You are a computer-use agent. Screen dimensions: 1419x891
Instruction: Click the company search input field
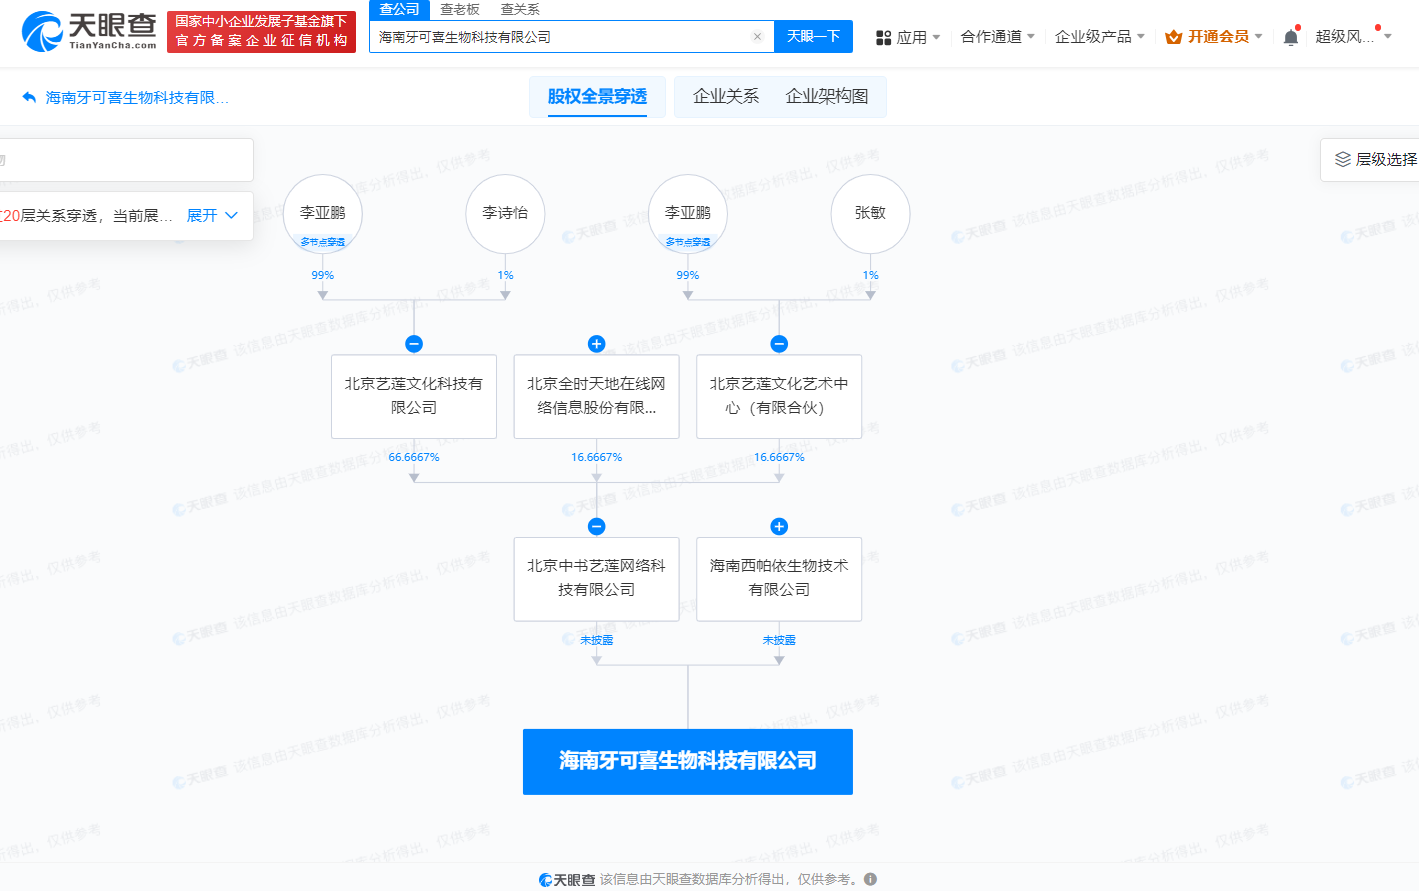[x=560, y=37]
